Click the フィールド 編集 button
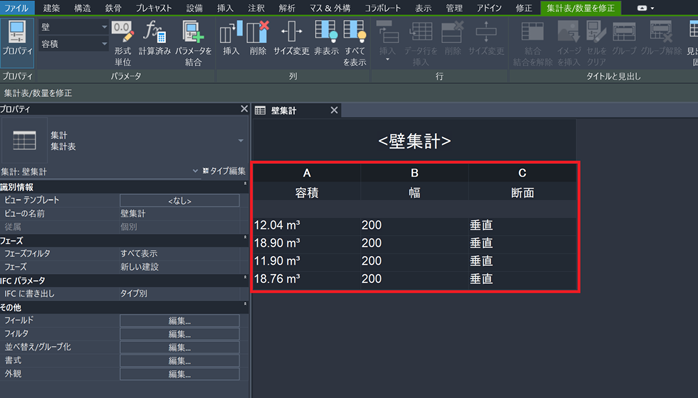The image size is (698, 398). pos(179,321)
